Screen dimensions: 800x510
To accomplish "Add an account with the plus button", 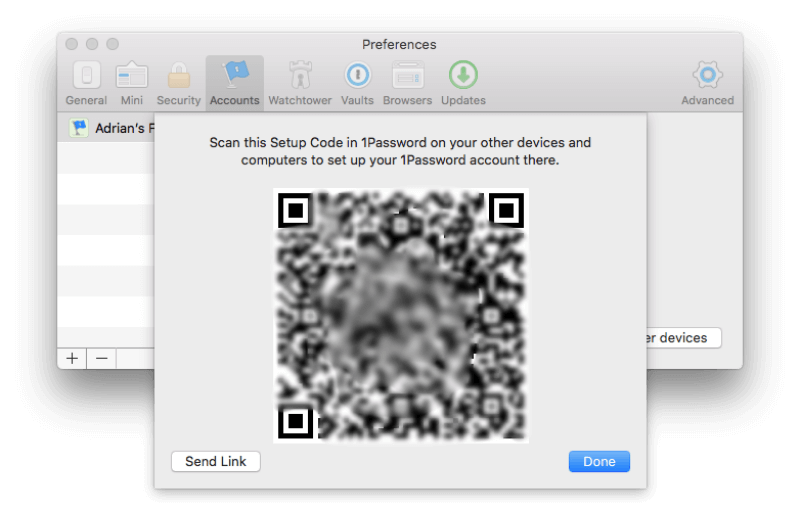I will (72, 359).
